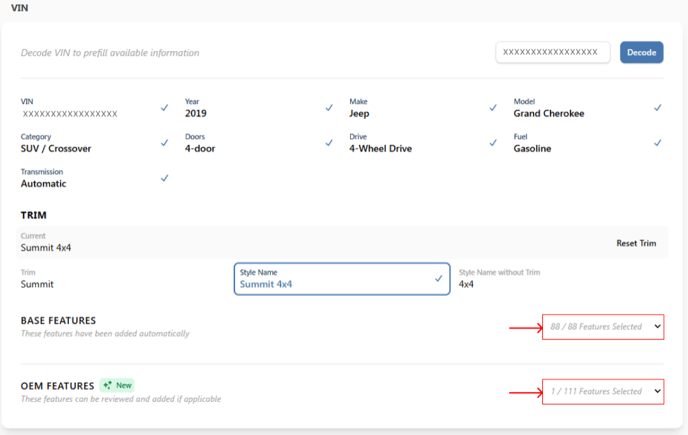Expand the 1 / 111 Features Selected dropdown
Image resolution: width=688 pixels, height=435 pixels.
point(603,392)
